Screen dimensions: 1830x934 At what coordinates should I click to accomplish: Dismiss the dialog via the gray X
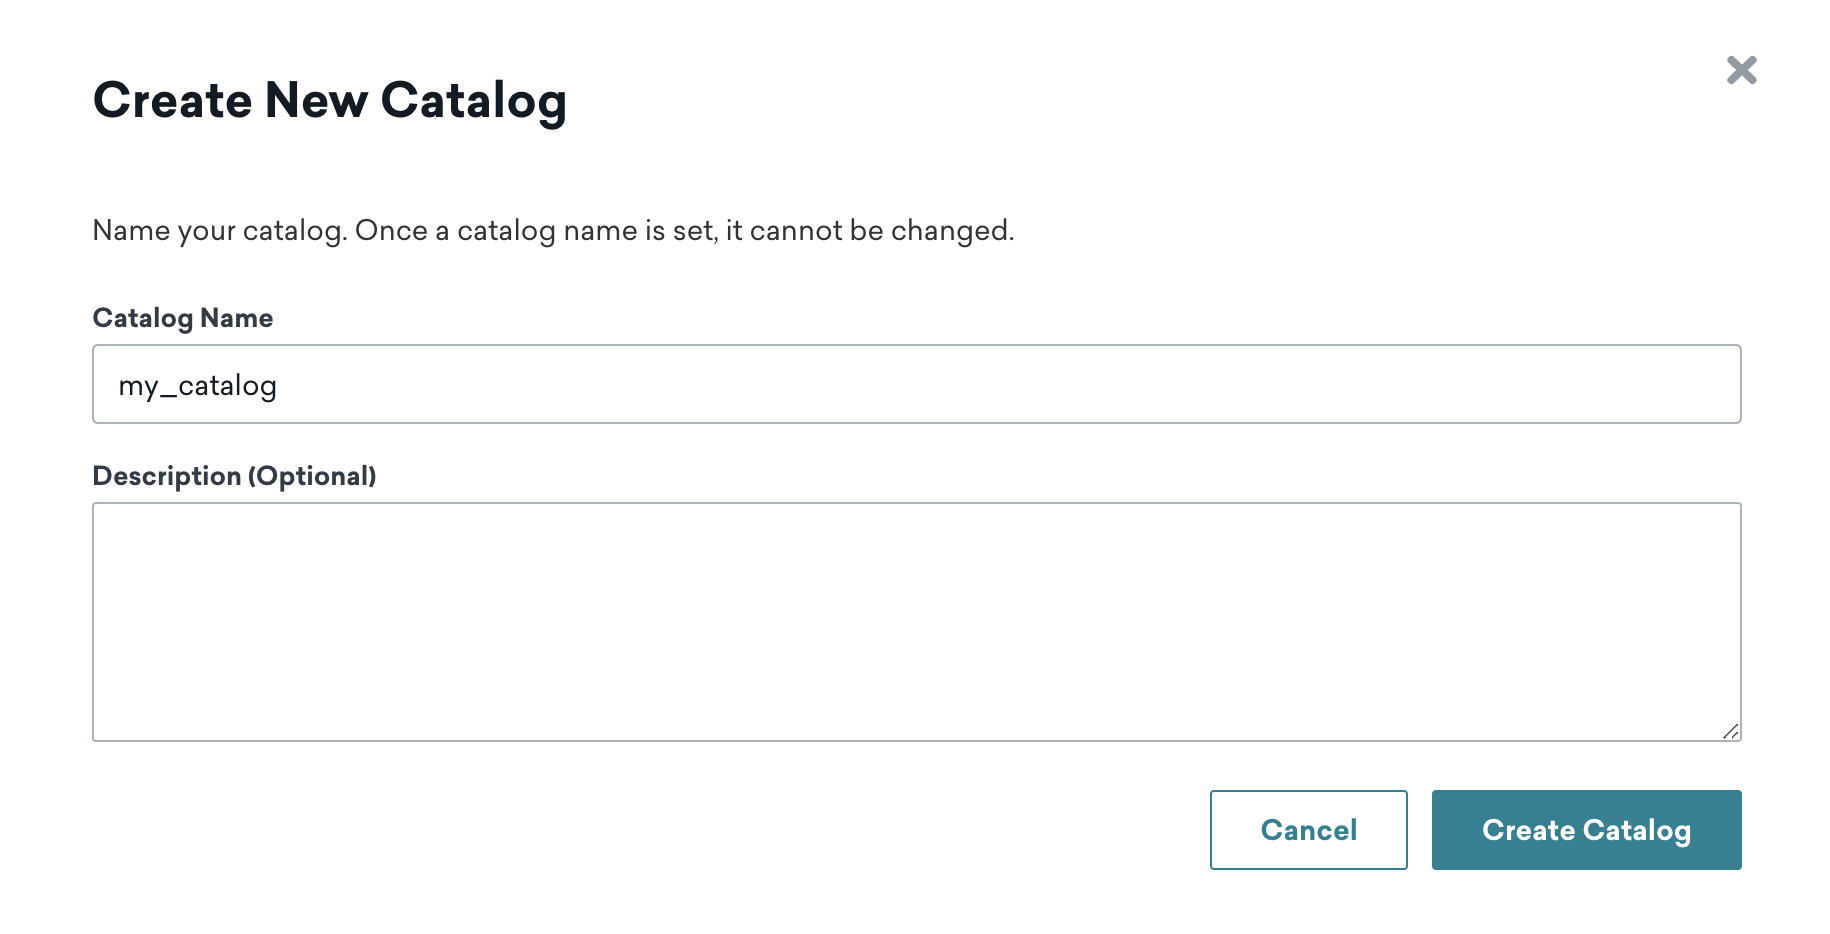click(x=1741, y=70)
